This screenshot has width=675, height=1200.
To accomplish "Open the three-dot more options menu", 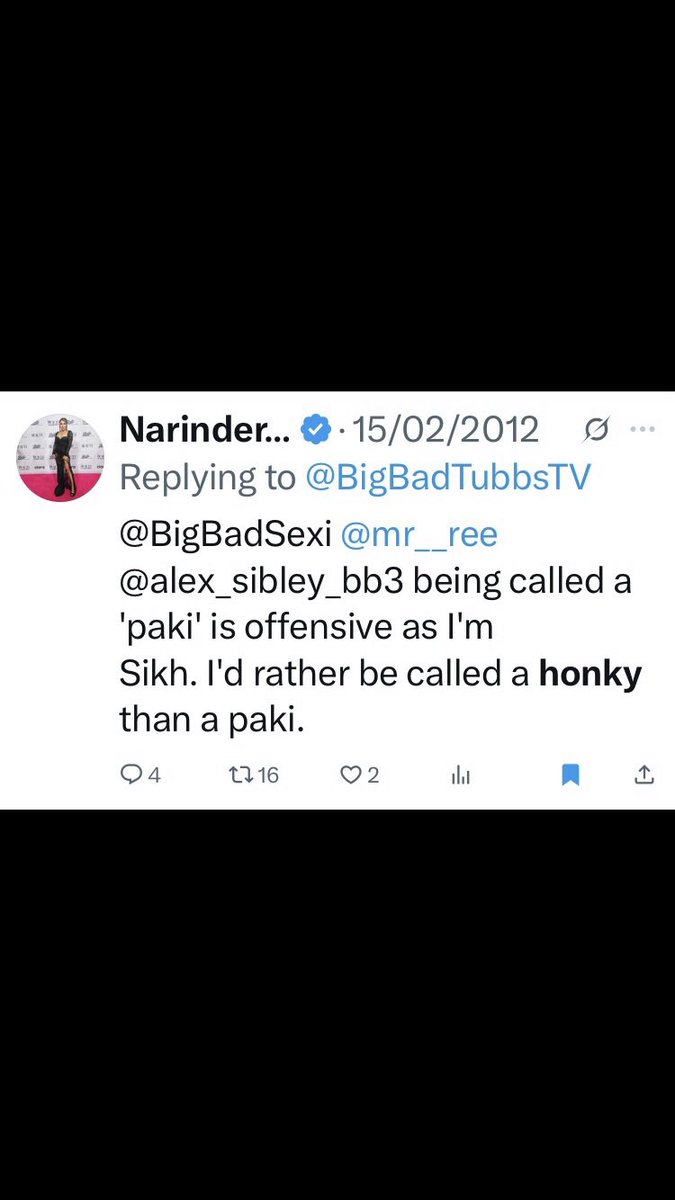I will click(643, 430).
